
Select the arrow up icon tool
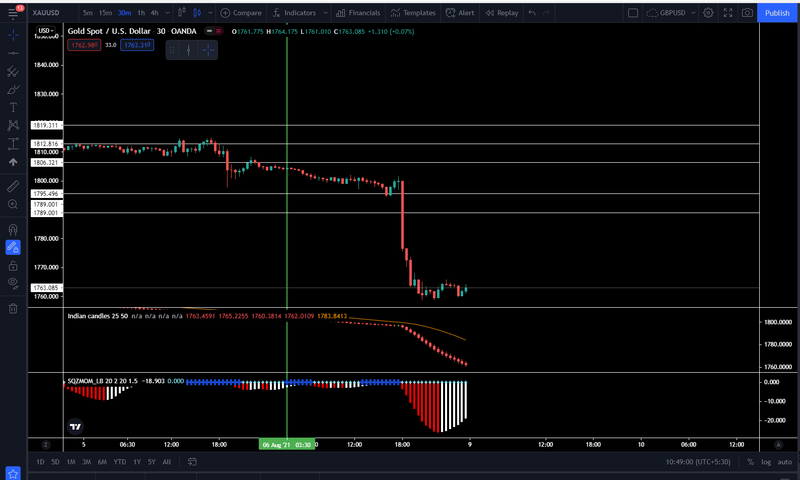pyautogui.click(x=13, y=162)
